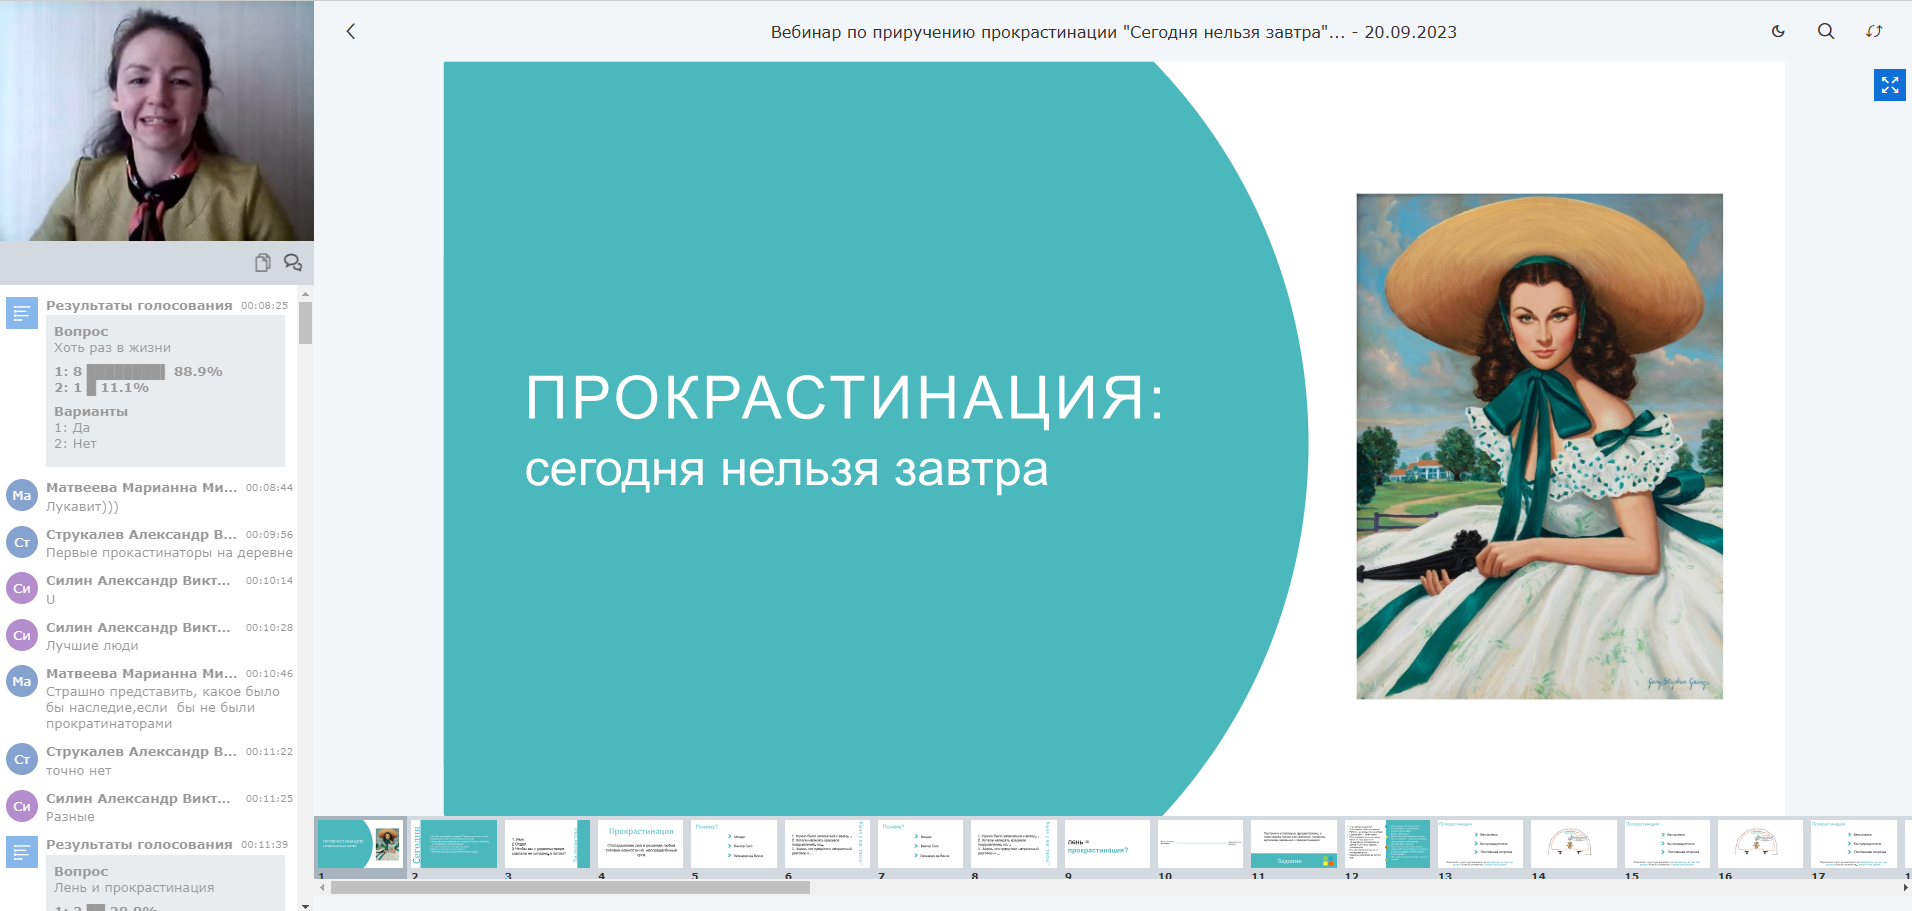Open the chat bubbles icon
This screenshot has width=1912, height=911.
[293, 262]
